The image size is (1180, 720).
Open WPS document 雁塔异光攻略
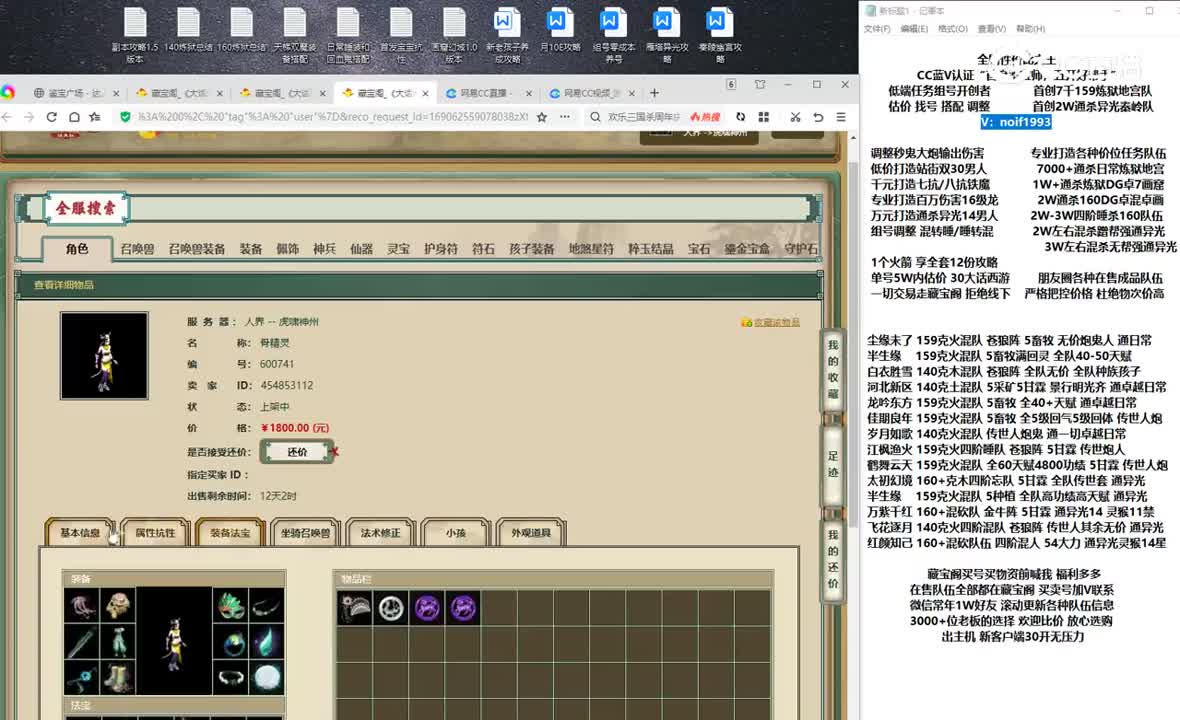(667, 34)
